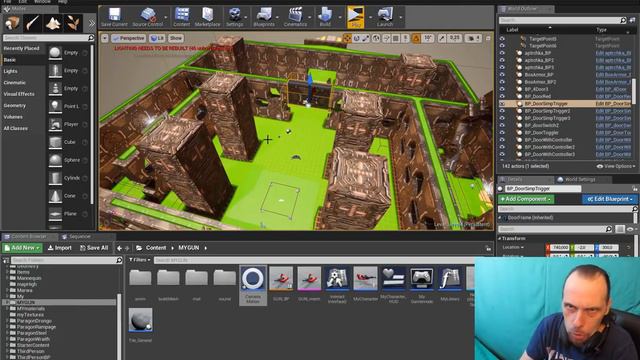Viewport: 640px width, 360px height.
Task: Click the Import button
Action: tap(60, 248)
